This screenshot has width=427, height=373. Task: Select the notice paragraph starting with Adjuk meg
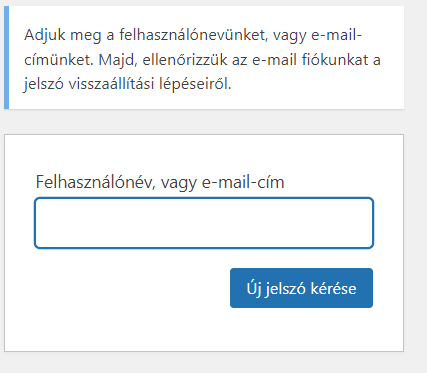pyautogui.click(x=202, y=60)
